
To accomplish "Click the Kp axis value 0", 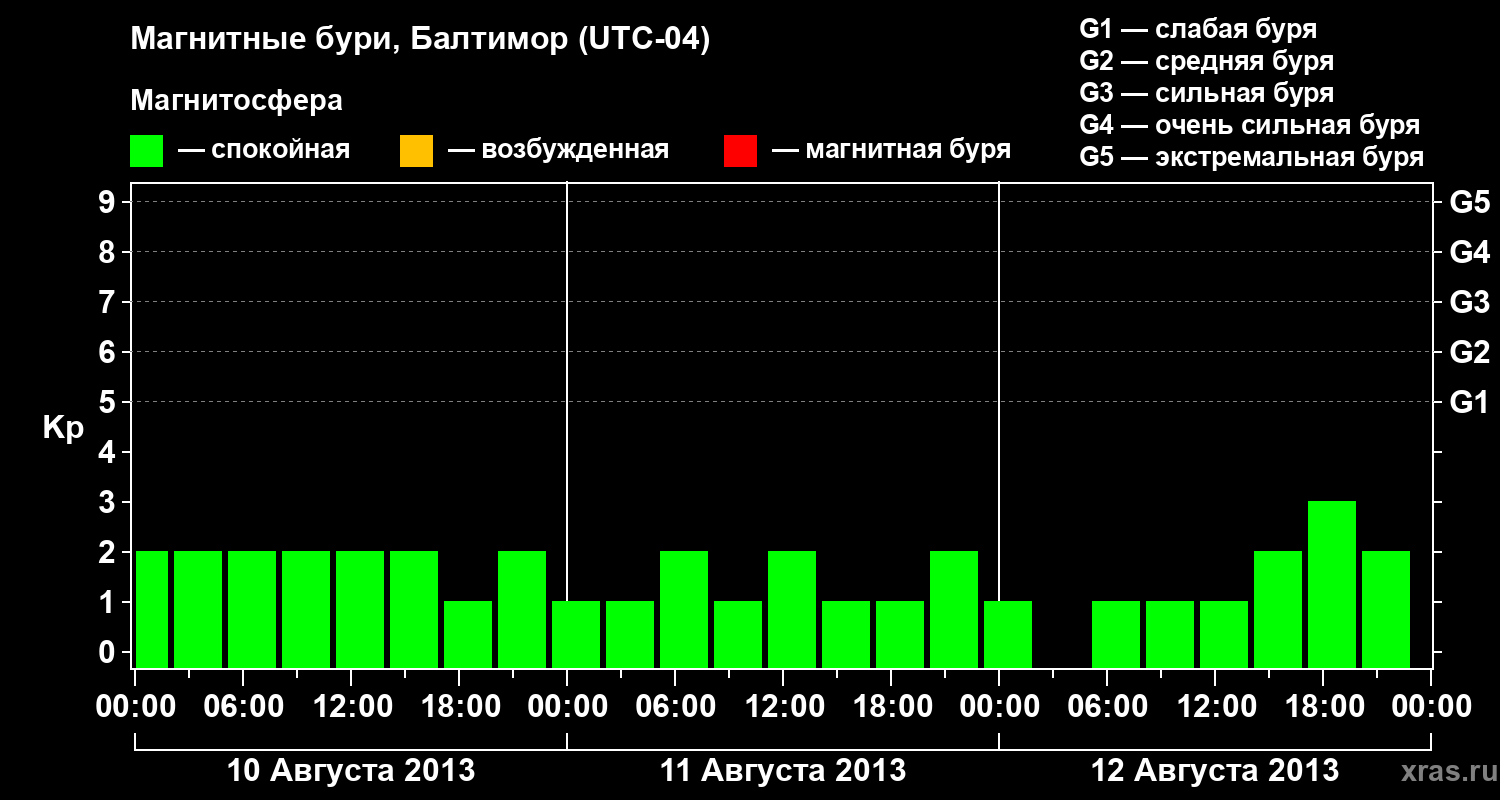I will [109, 652].
